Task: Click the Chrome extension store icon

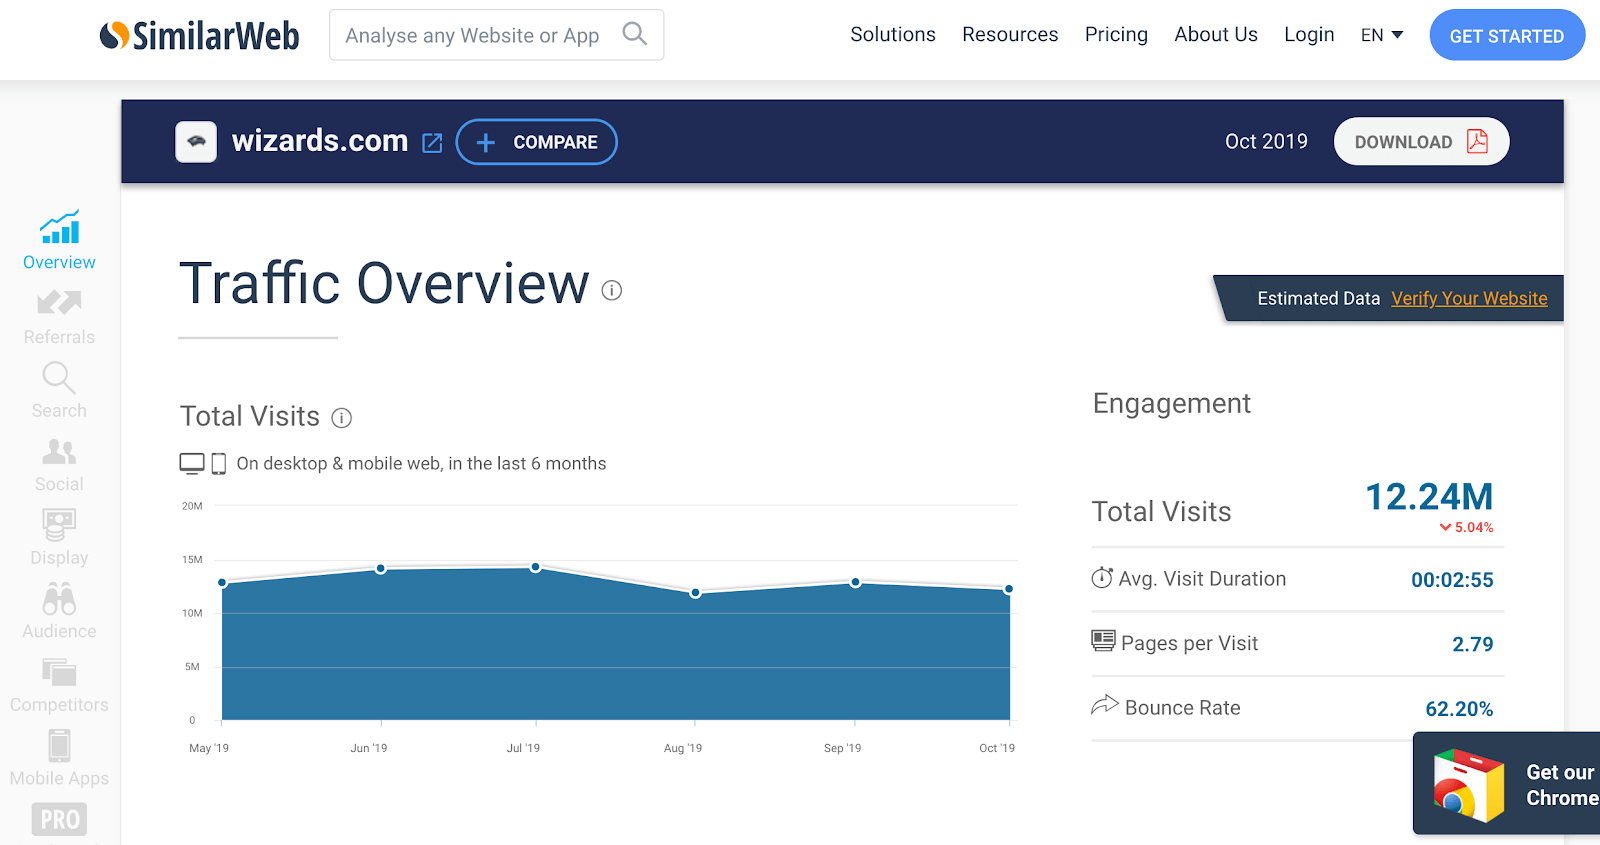Action: click(1468, 785)
